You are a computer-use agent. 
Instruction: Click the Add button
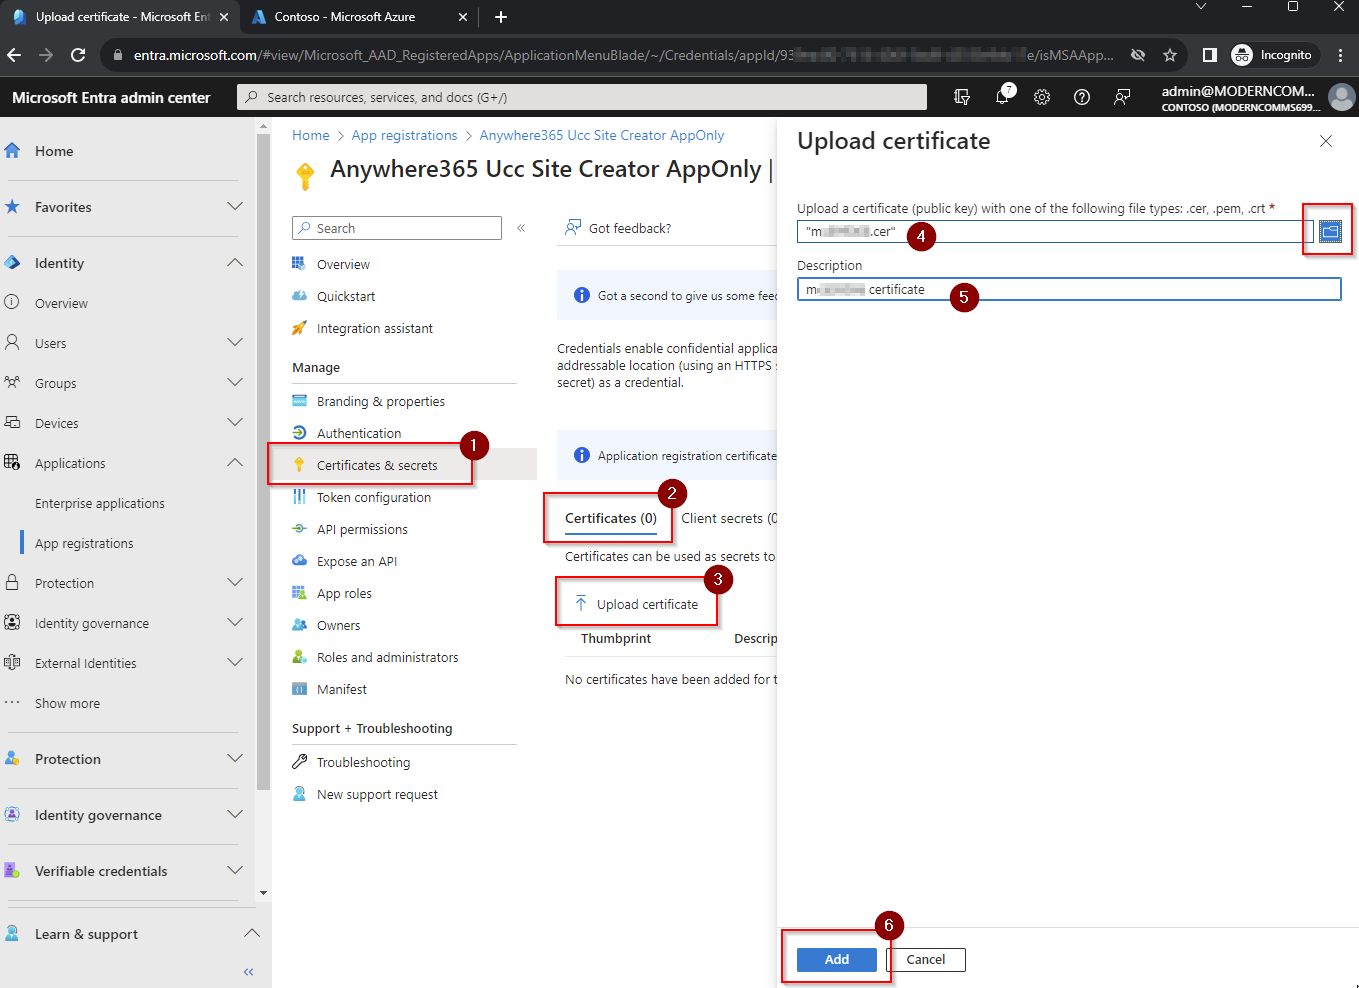(836, 959)
